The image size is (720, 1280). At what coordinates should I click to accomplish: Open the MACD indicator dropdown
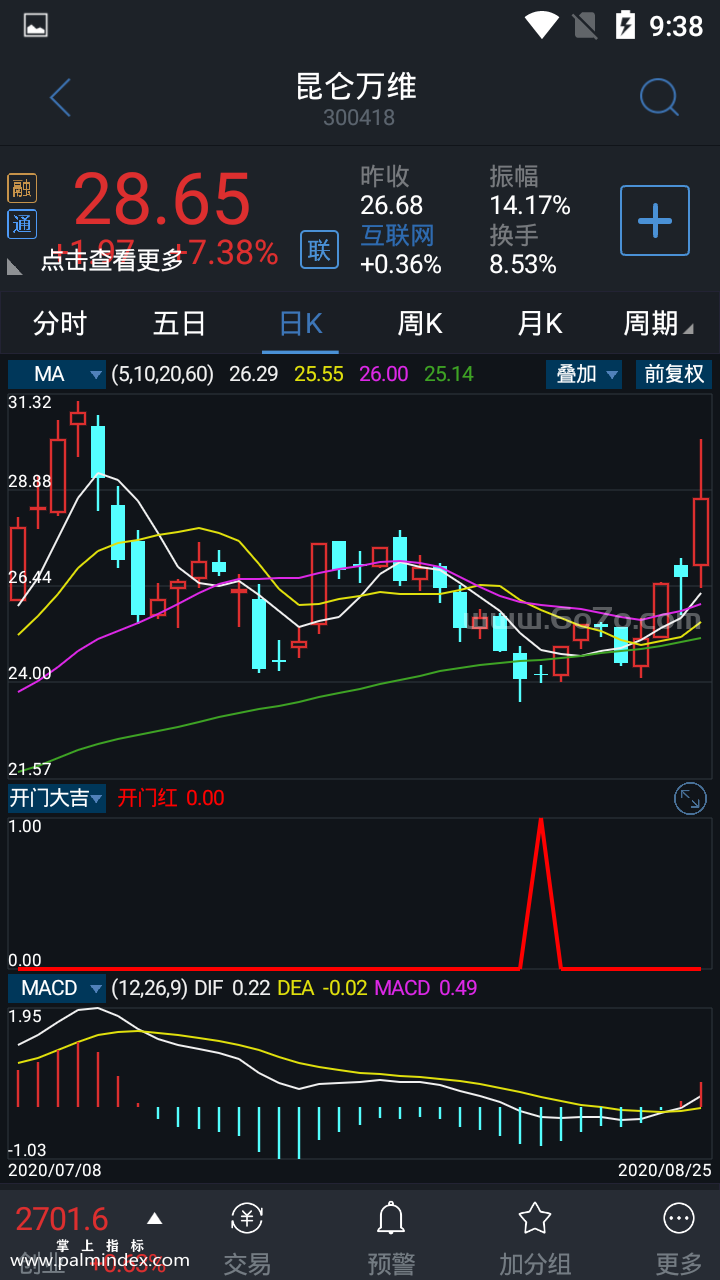click(57, 988)
